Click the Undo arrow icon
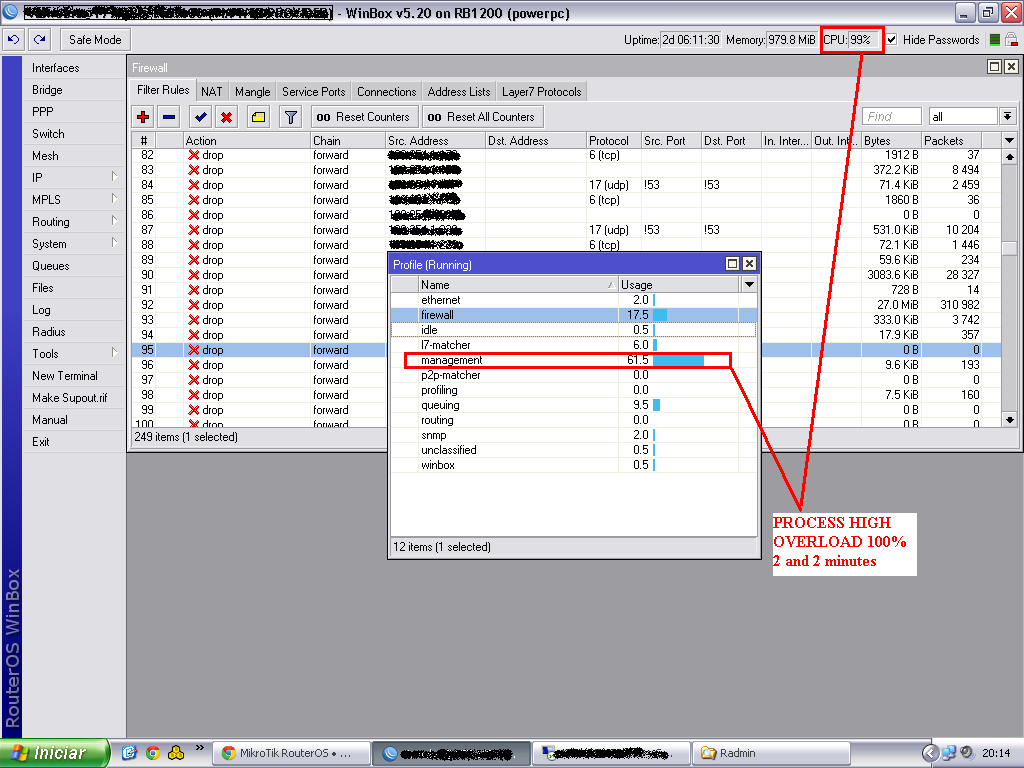This screenshot has width=1024, height=768. [x=13, y=40]
